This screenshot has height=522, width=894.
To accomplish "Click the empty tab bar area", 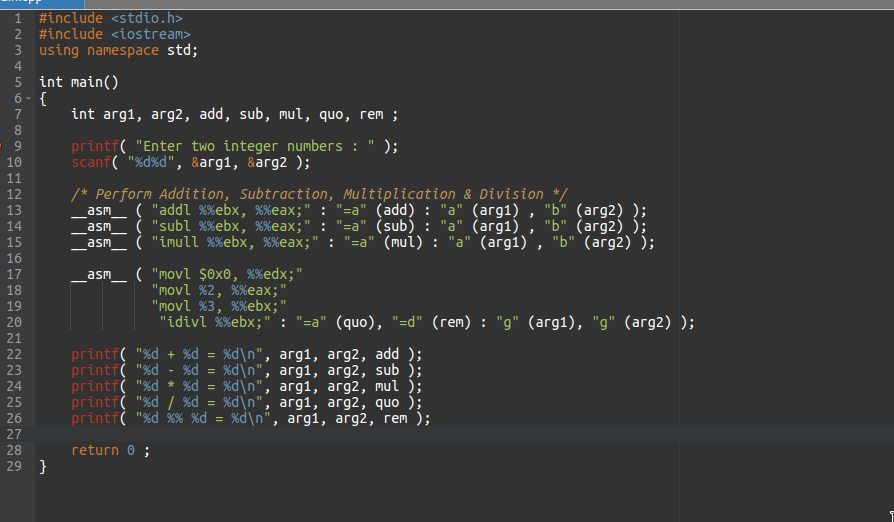I will 489,3.
